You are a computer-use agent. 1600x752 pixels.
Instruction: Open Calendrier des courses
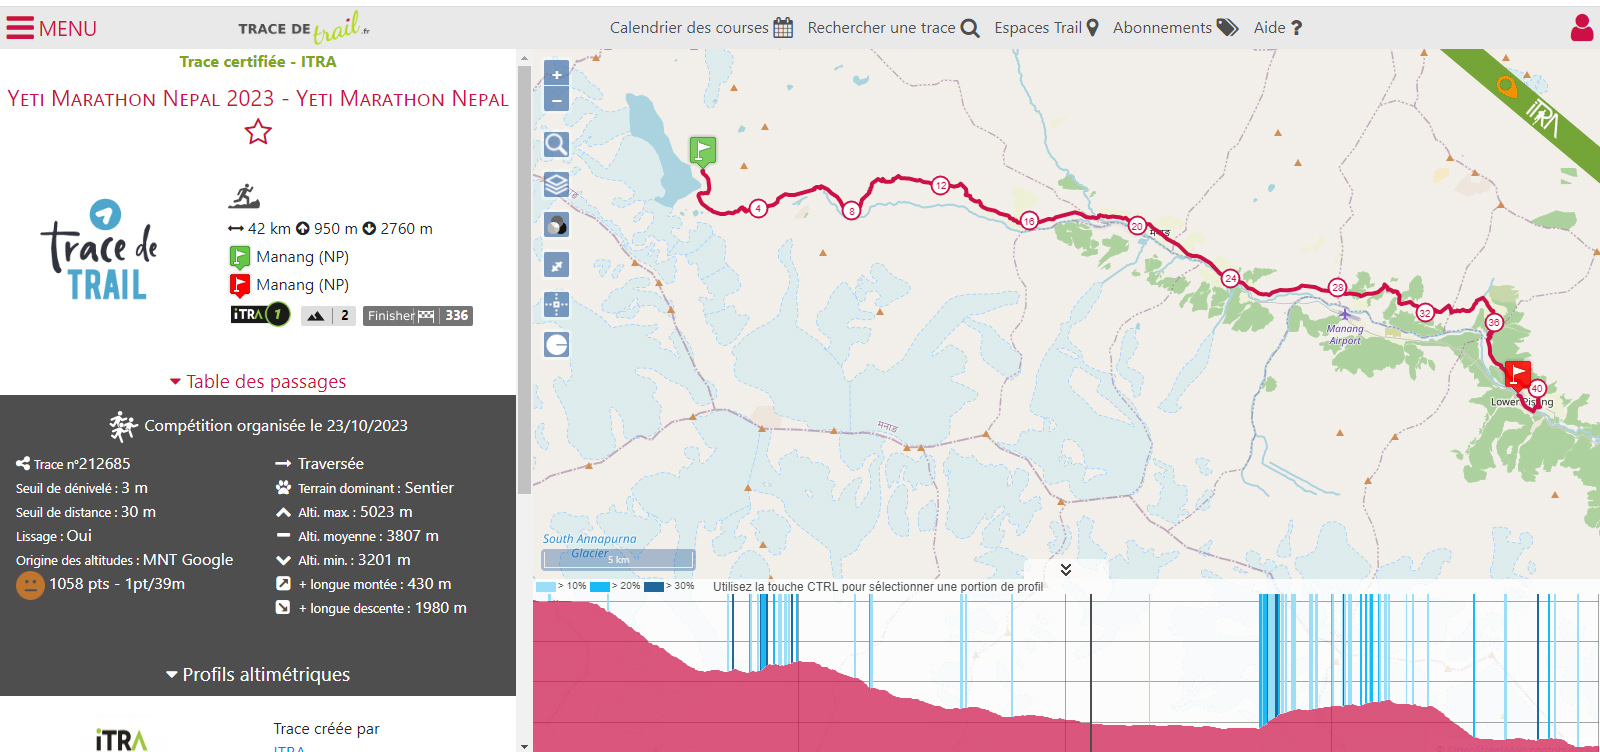pos(700,28)
